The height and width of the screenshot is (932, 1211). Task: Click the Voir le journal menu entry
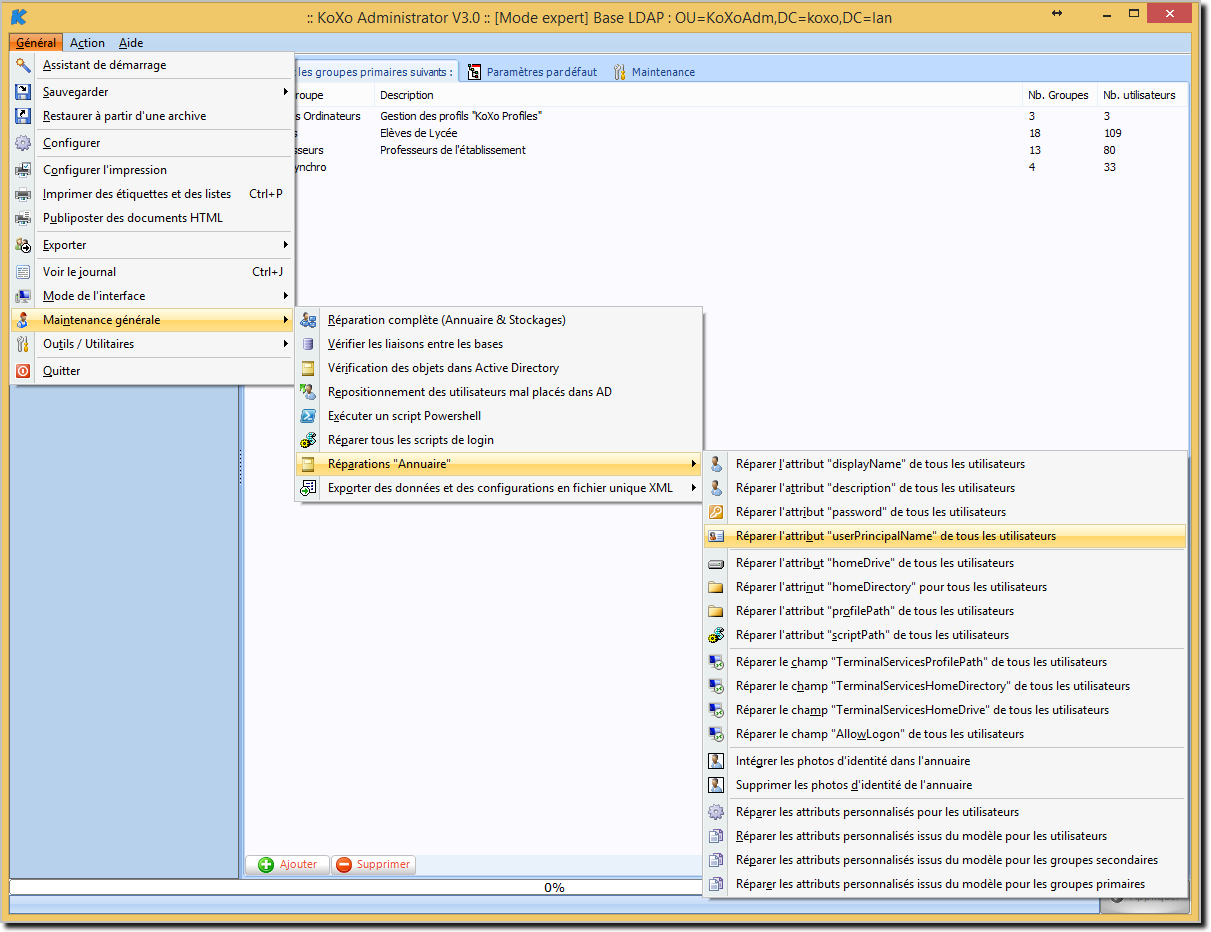(x=153, y=272)
